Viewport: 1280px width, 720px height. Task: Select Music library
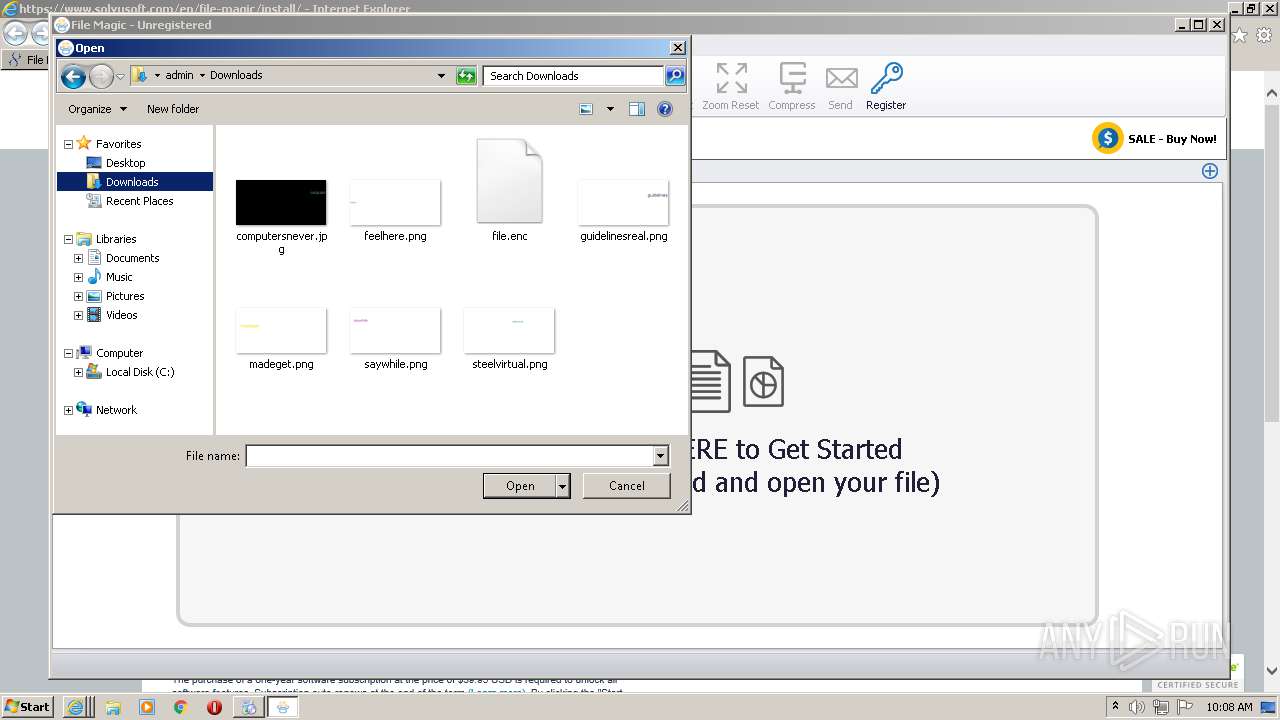[118, 277]
